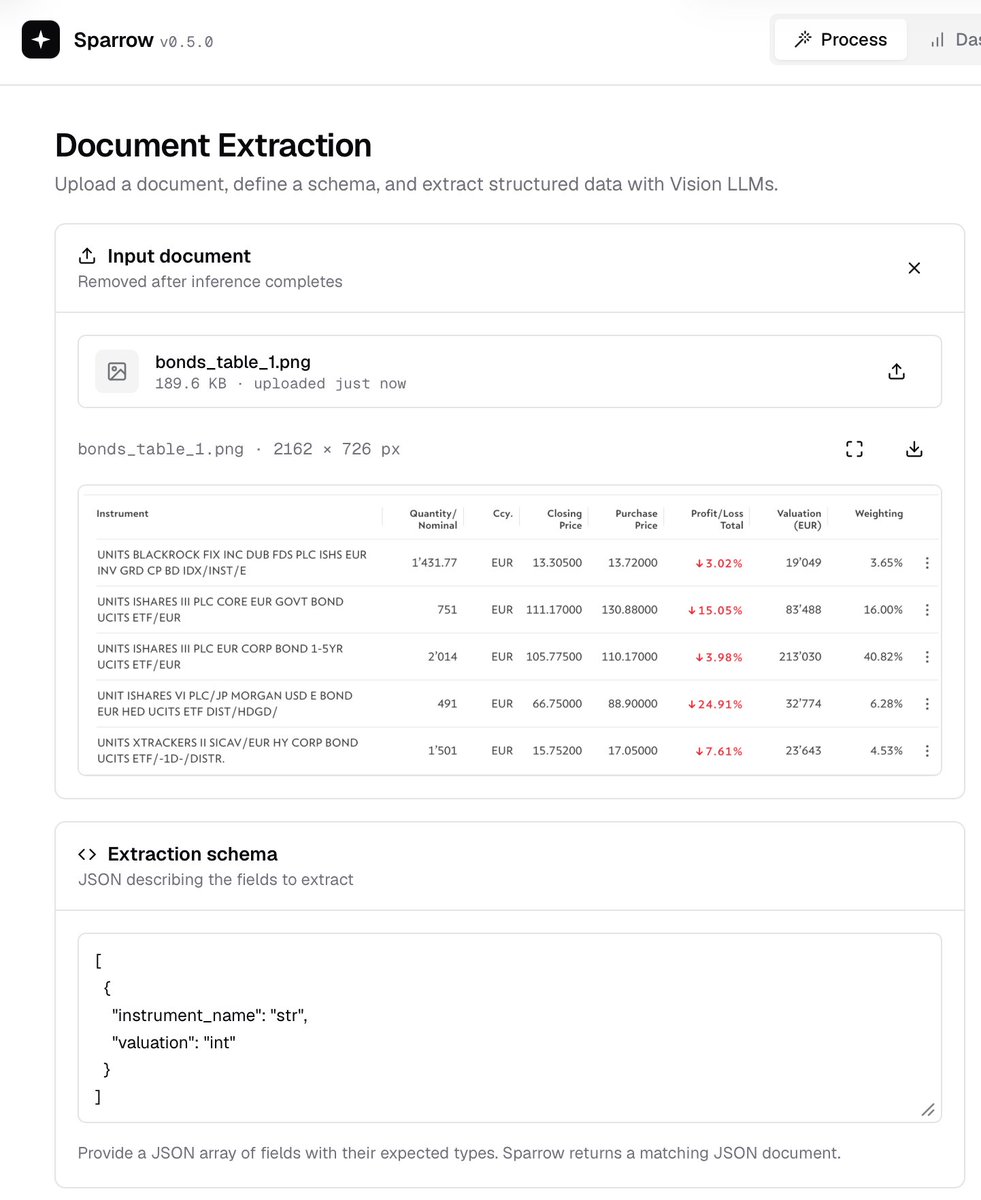This screenshot has width=981, height=1200.
Task: Click the upload icon next to Input document heading
Action: (x=87, y=256)
